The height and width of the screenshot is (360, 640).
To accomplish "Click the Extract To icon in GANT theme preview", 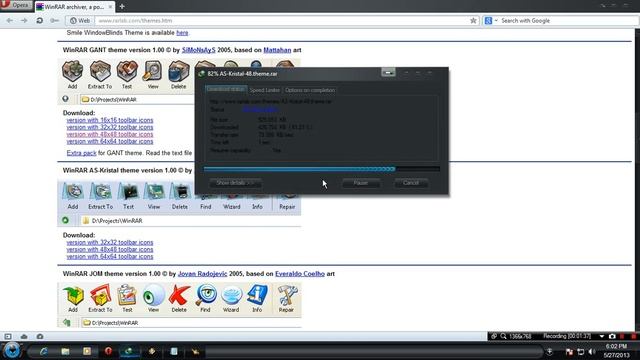I will [100, 71].
